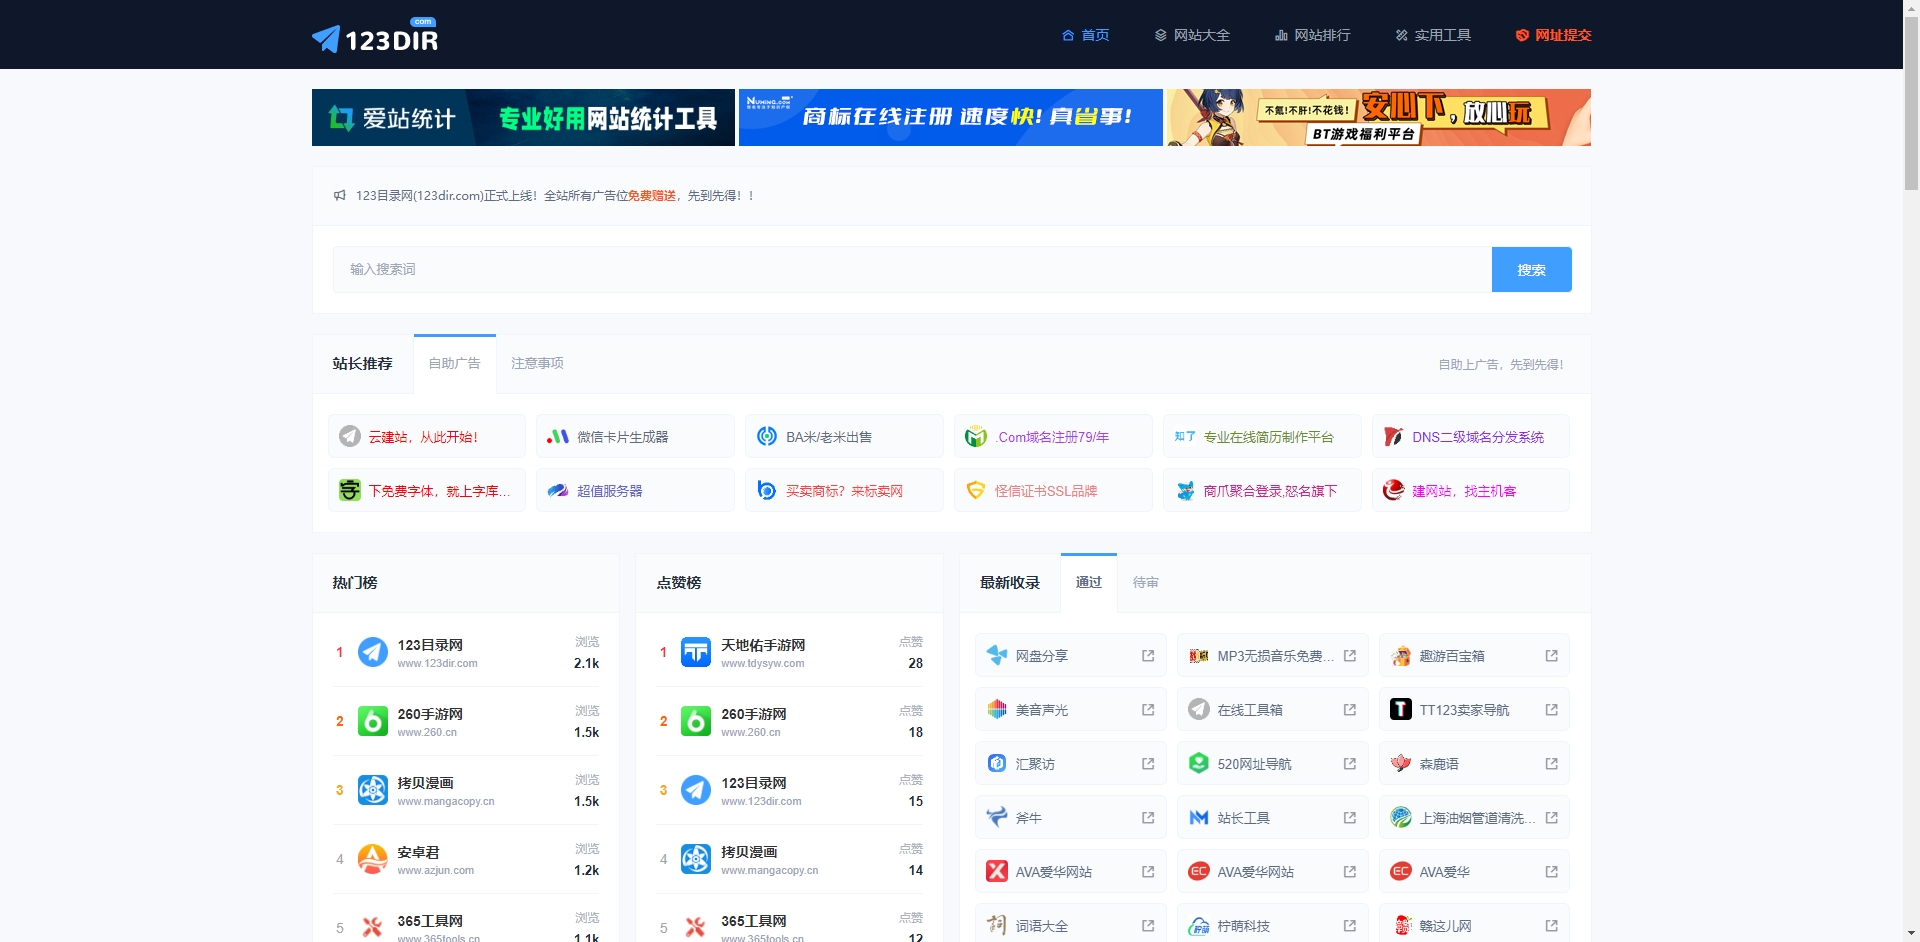Click the blue 搜索 button

click(x=1531, y=269)
